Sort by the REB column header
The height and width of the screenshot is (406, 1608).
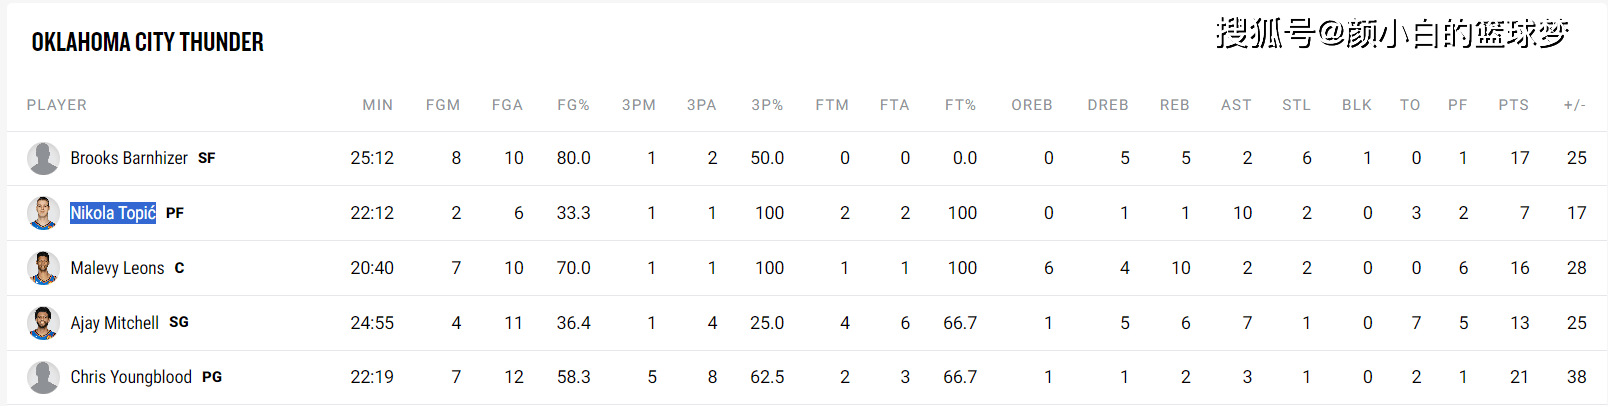pyautogui.click(x=1174, y=105)
